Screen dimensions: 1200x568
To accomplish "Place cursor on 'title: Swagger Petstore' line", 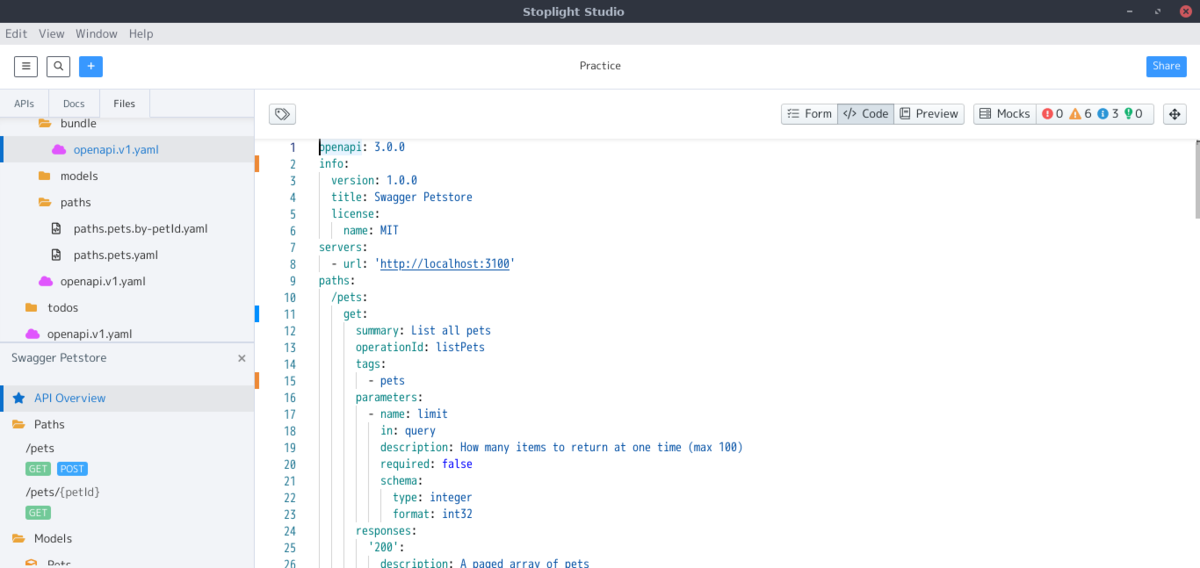I will click(x=402, y=197).
